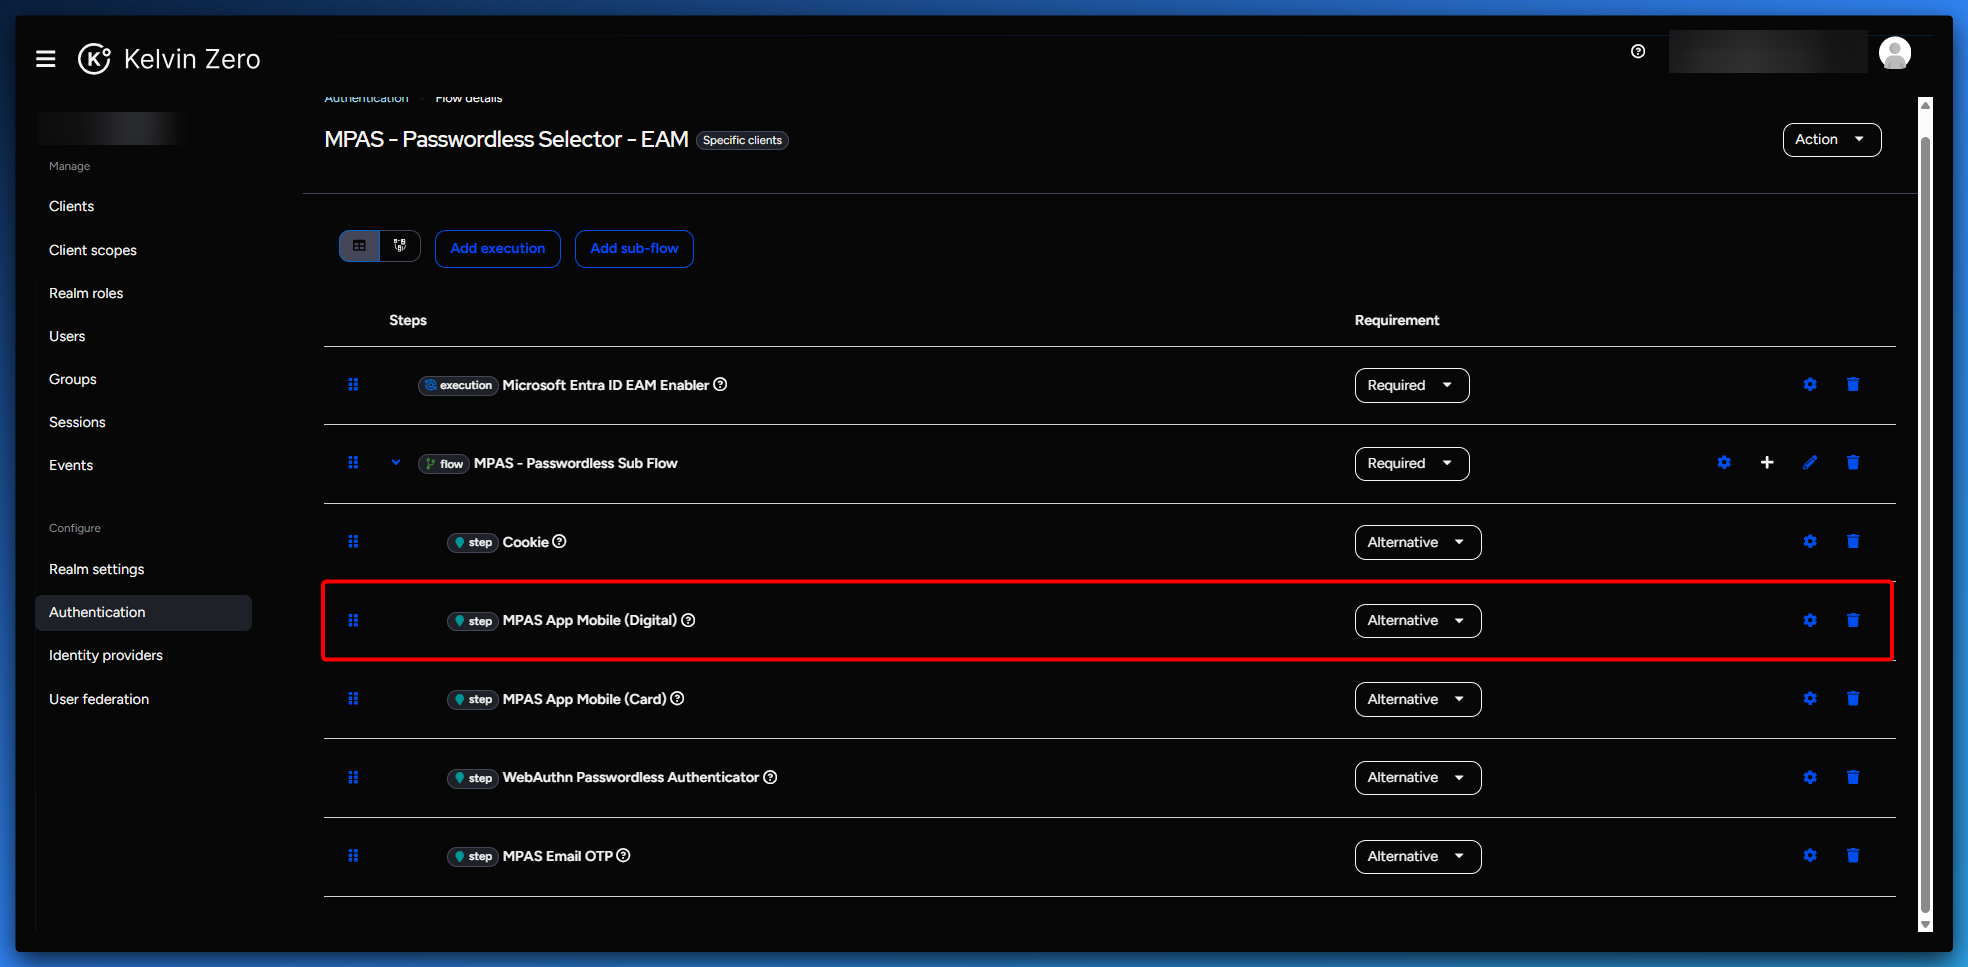This screenshot has height=967, width=1968.
Task: Switch to table view toggle
Action: pos(360,246)
